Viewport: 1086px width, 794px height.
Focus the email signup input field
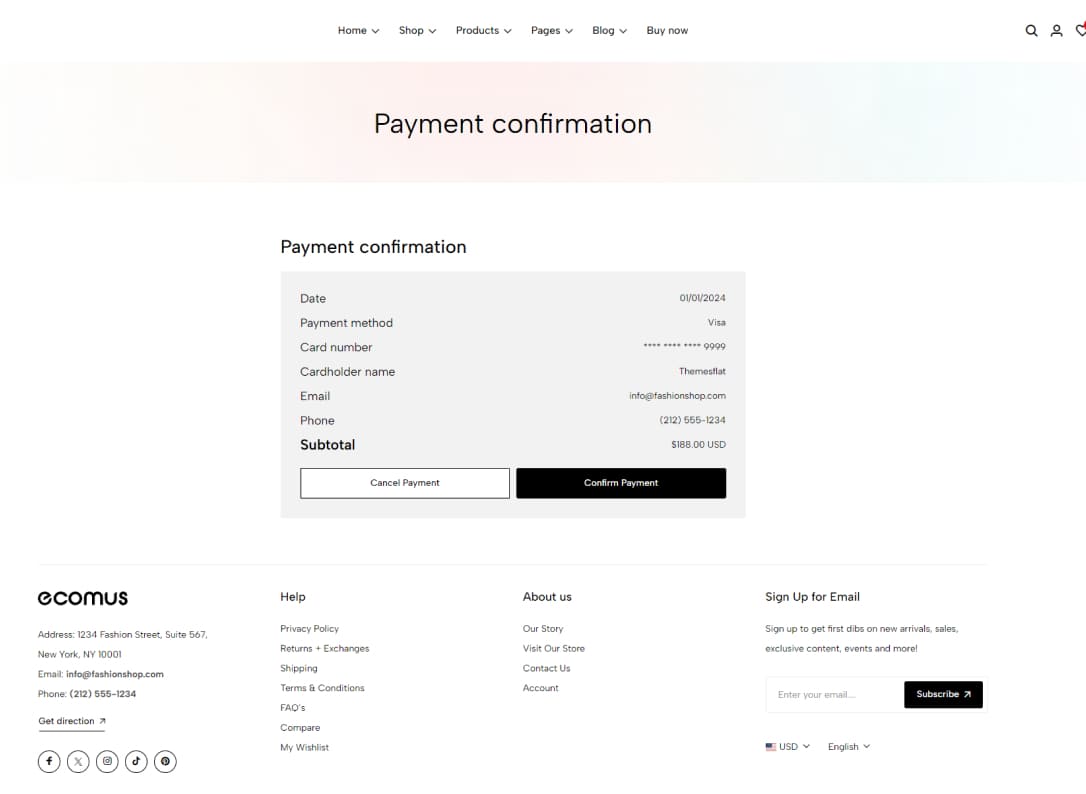point(835,694)
